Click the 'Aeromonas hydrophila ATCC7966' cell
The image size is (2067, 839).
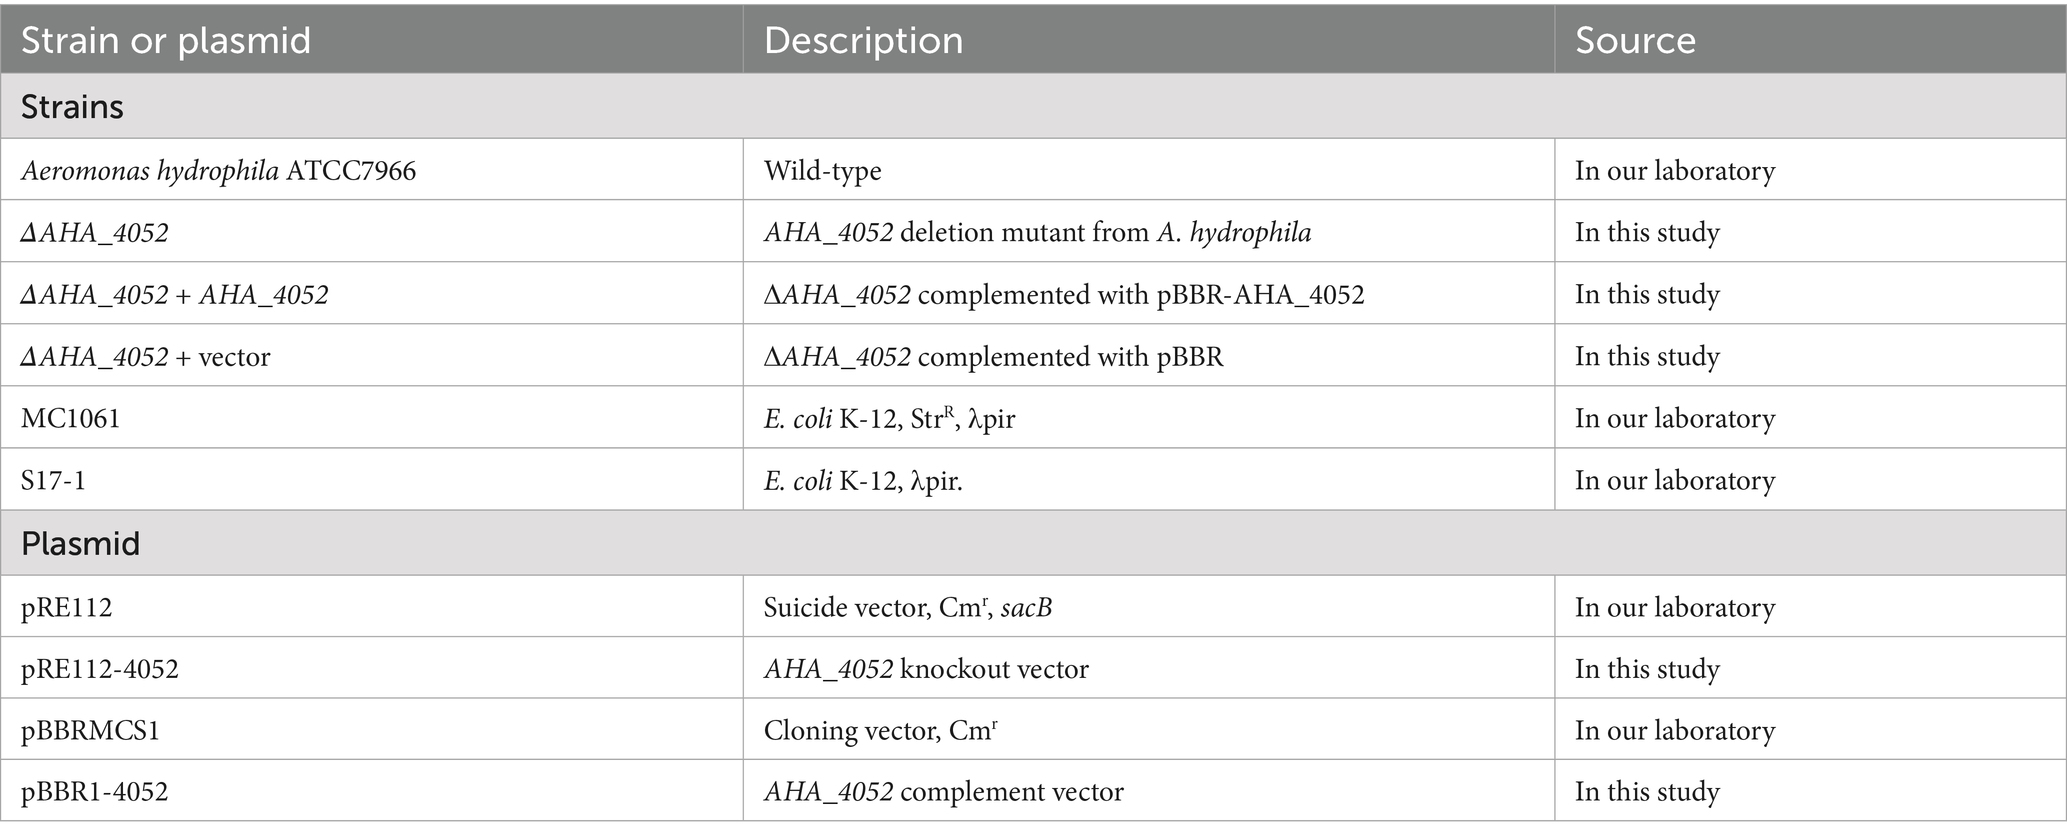pyautogui.click(x=218, y=171)
